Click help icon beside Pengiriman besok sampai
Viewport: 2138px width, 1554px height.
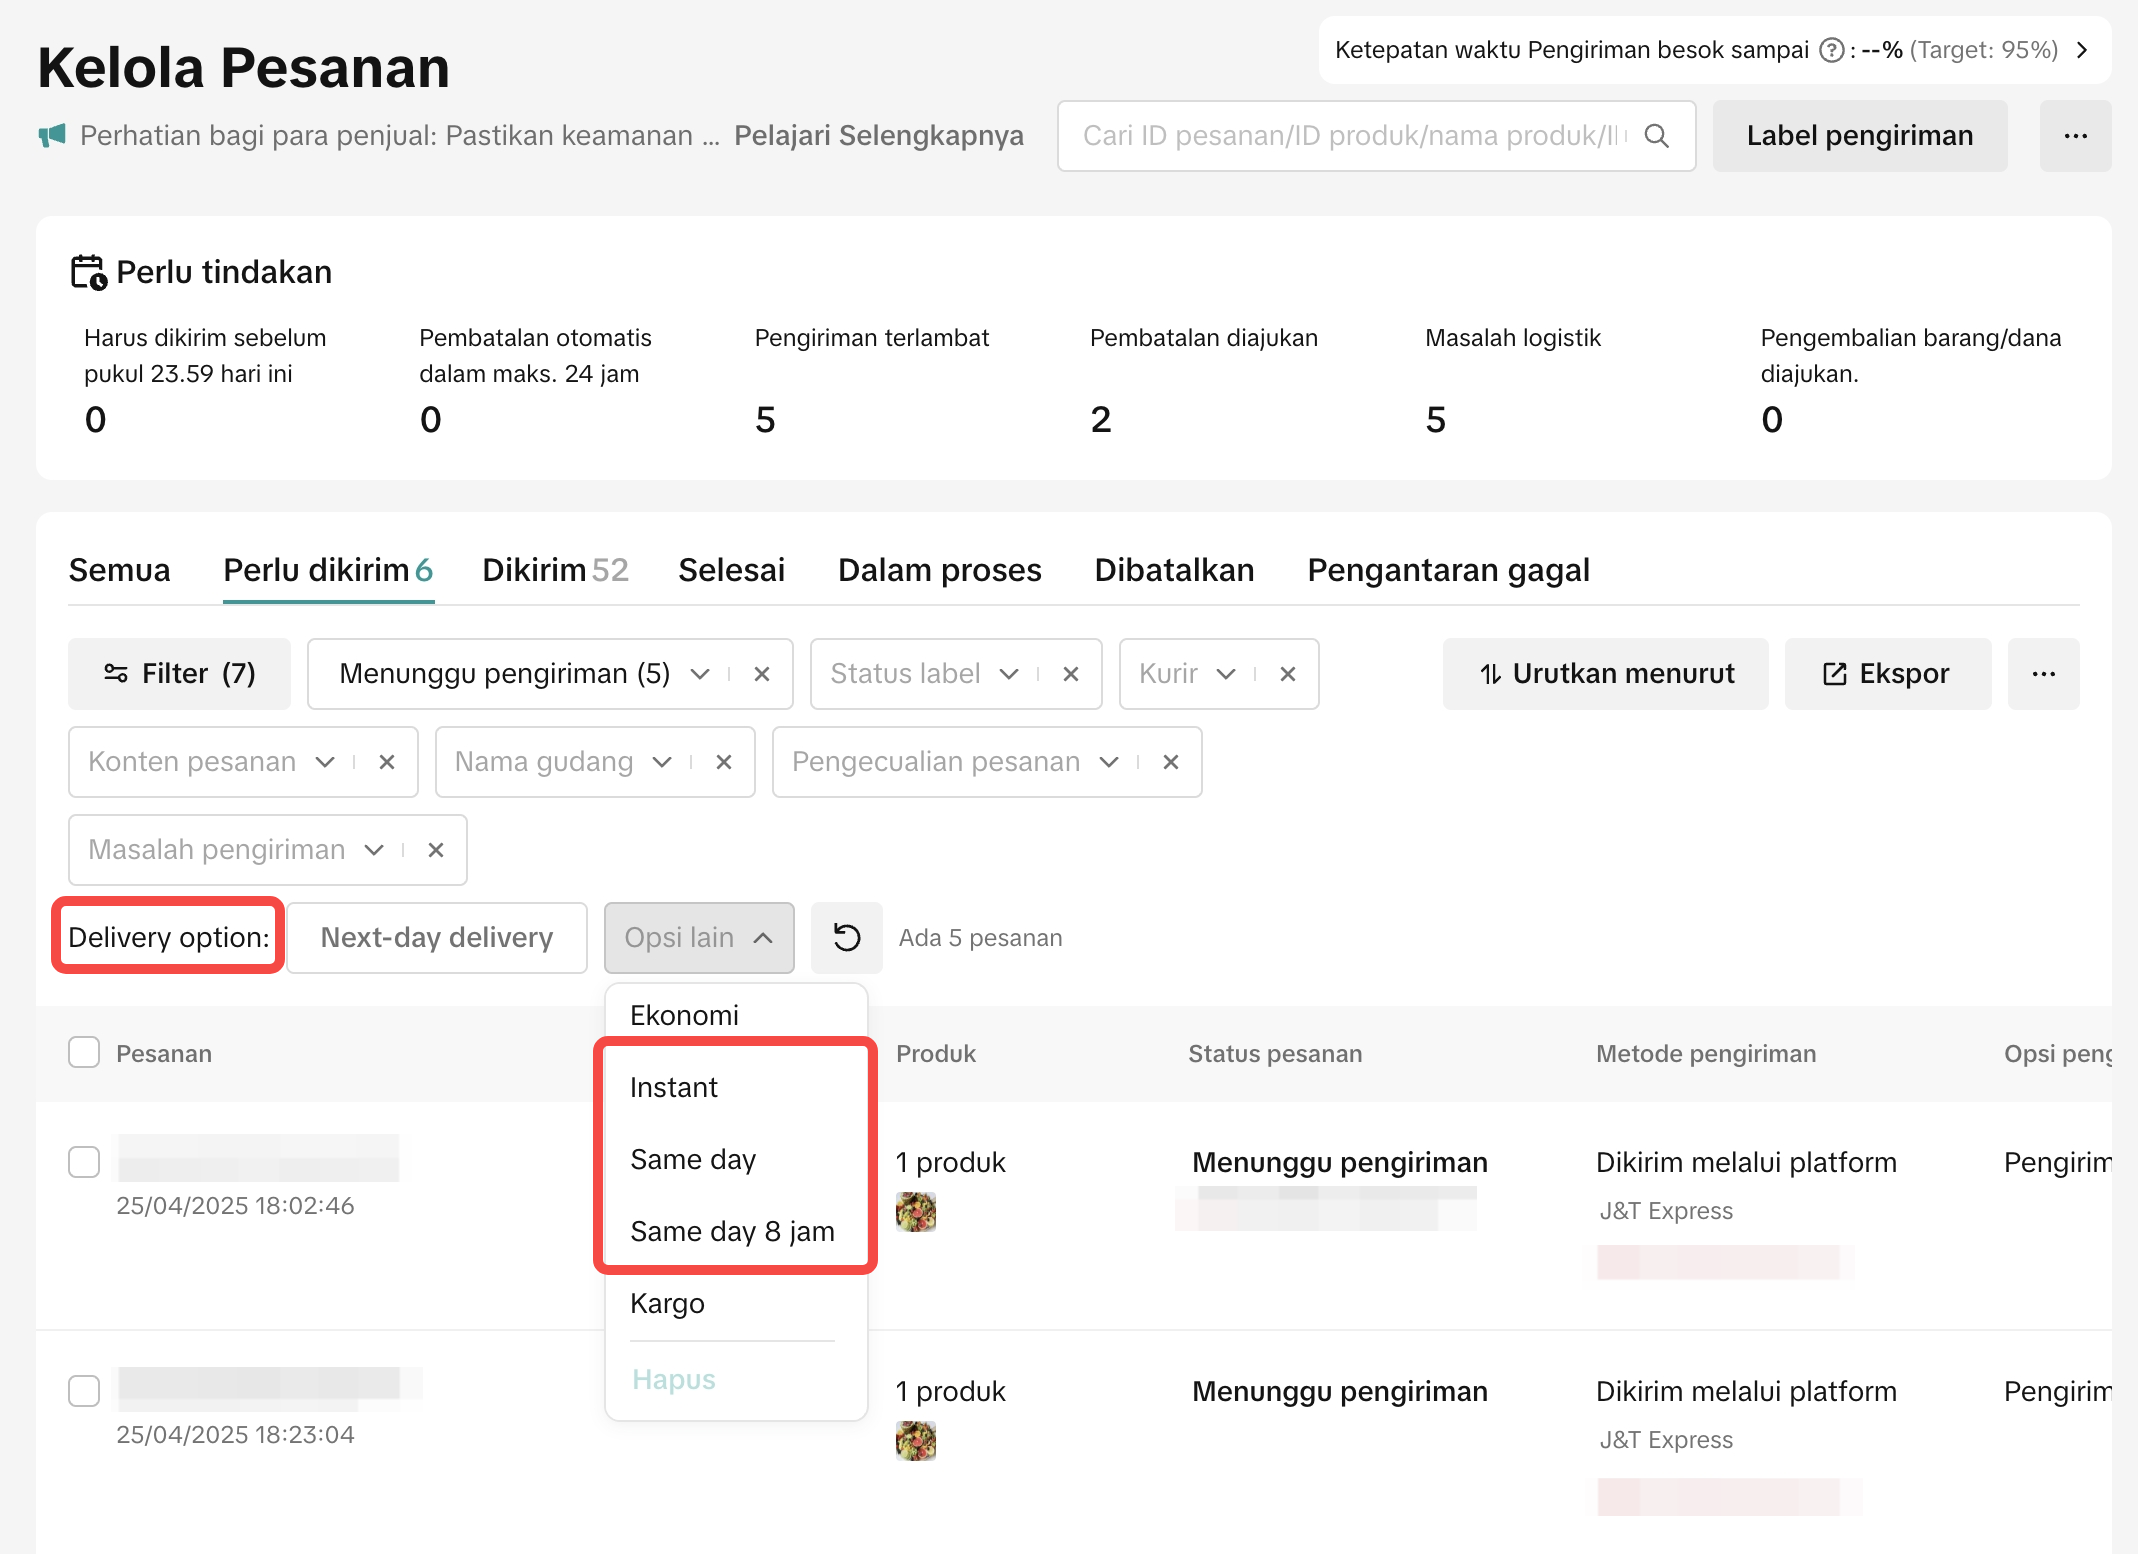(1831, 50)
